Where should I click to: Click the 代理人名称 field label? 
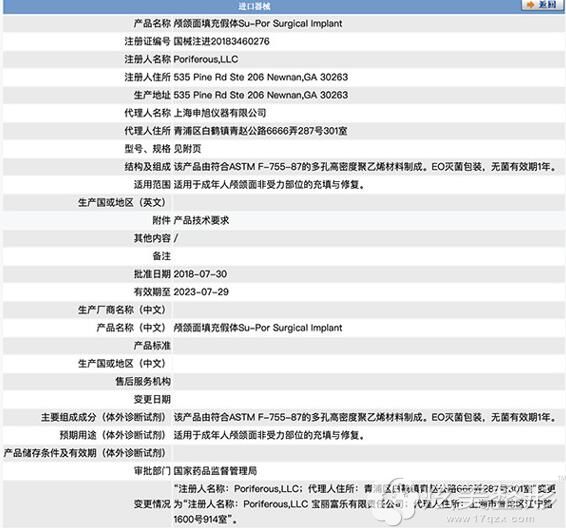click(147, 113)
